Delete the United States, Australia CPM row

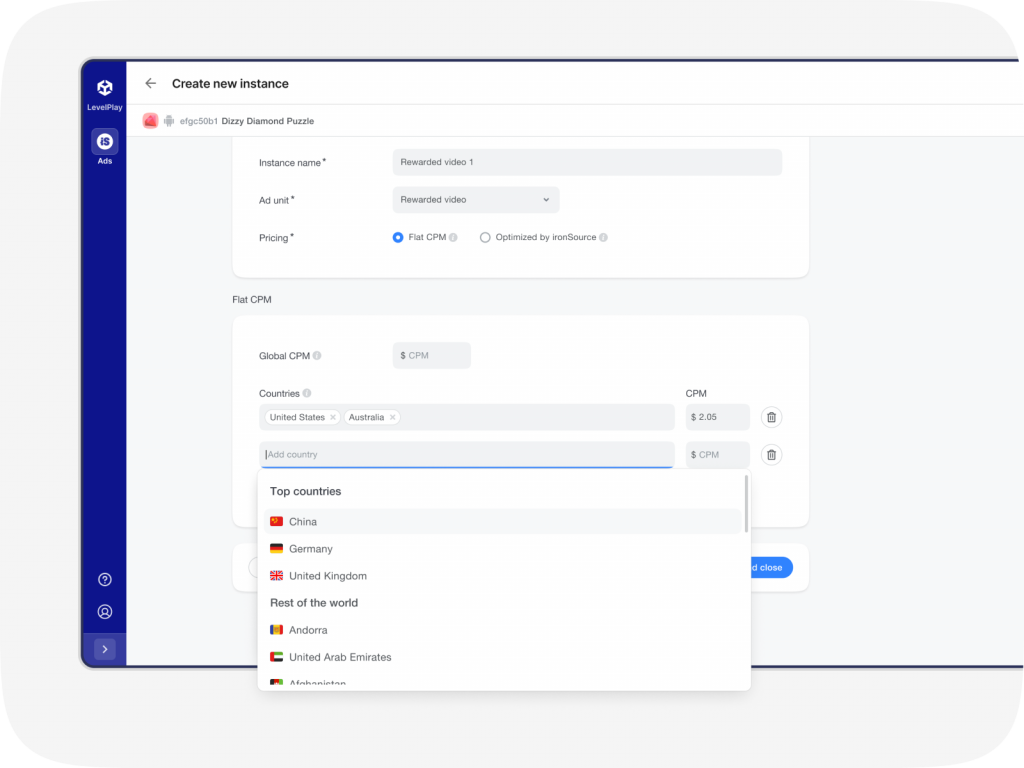coord(771,417)
